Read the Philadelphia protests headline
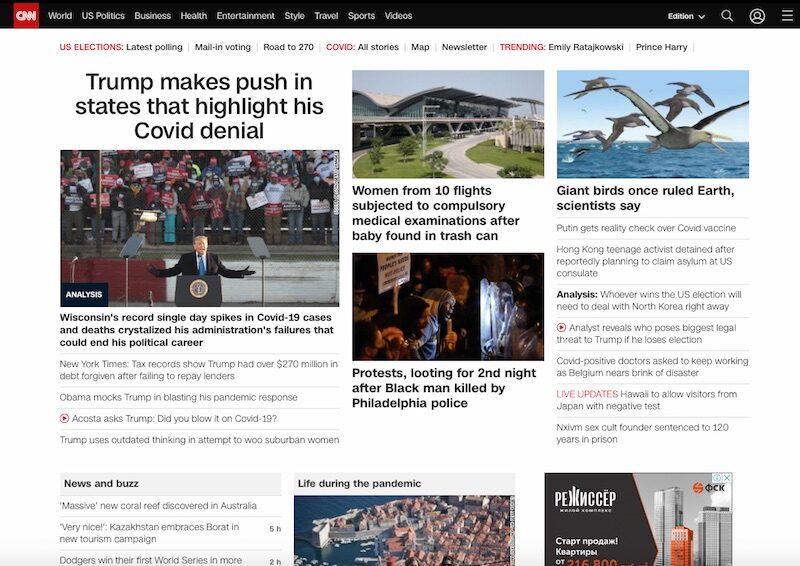 click(444, 388)
